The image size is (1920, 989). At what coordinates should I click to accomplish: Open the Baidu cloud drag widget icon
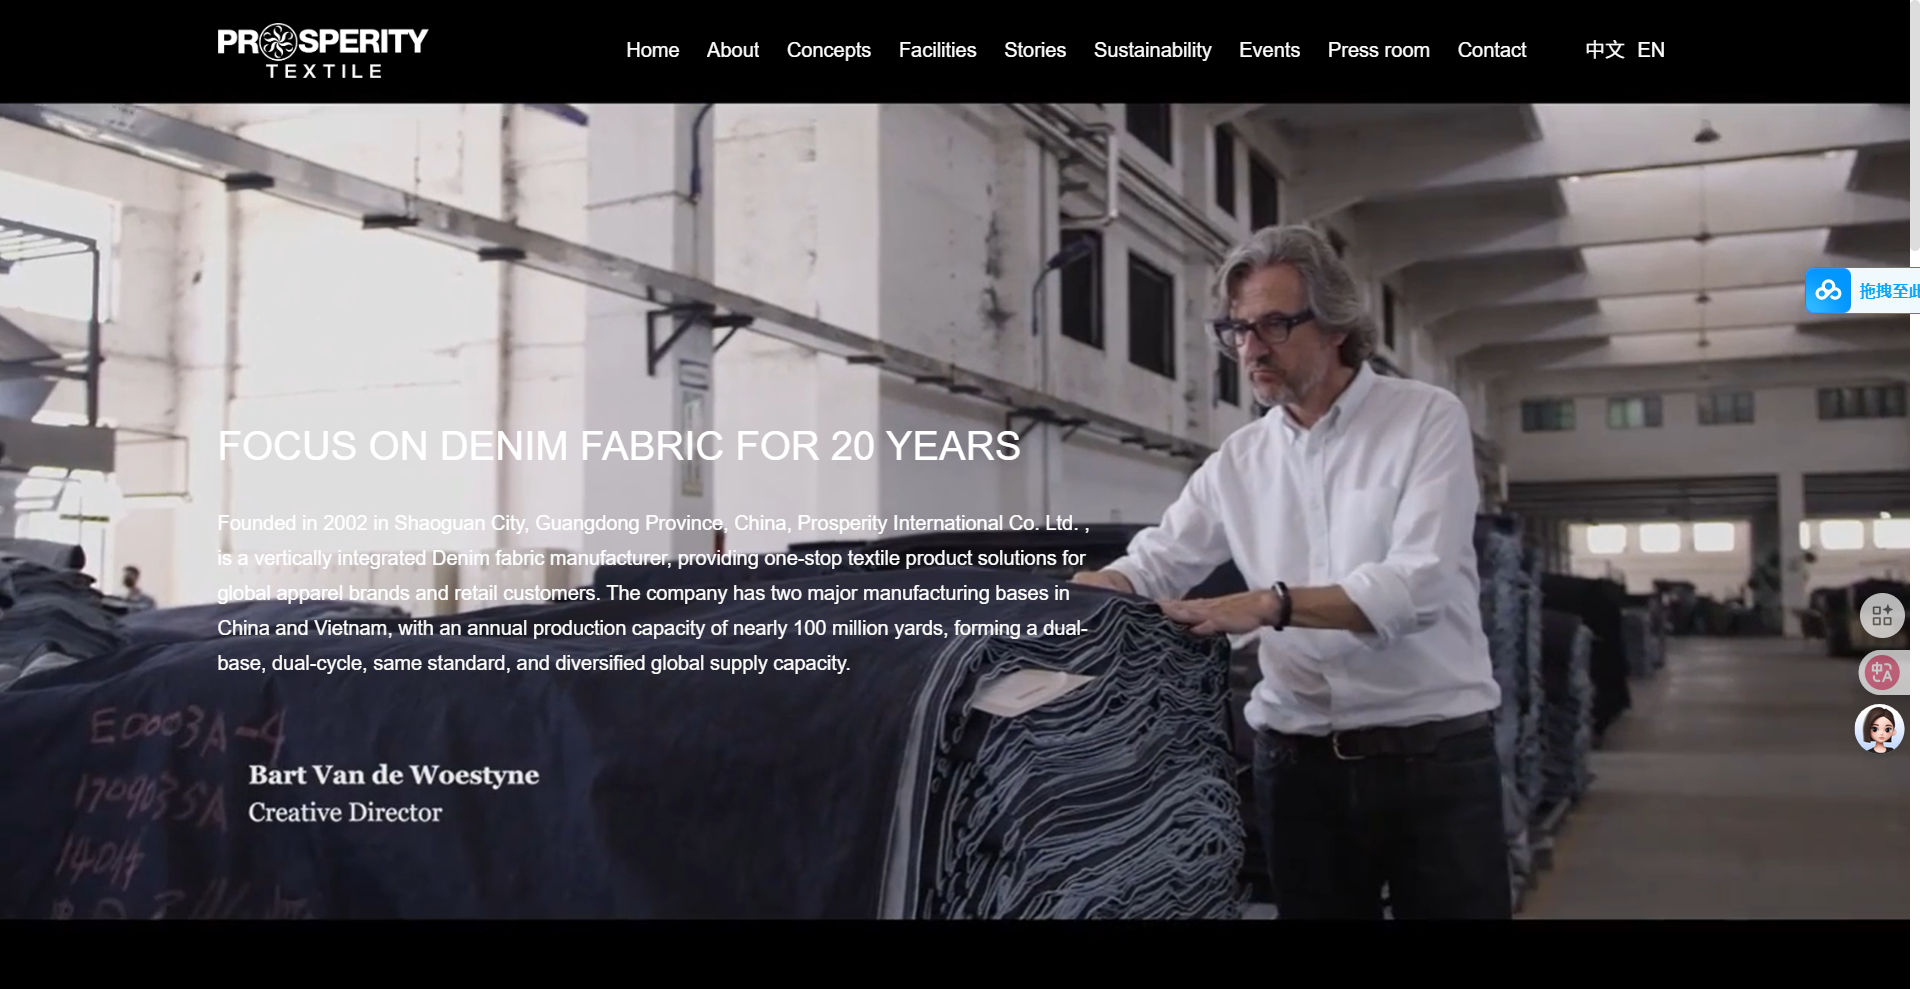pyautogui.click(x=1828, y=291)
